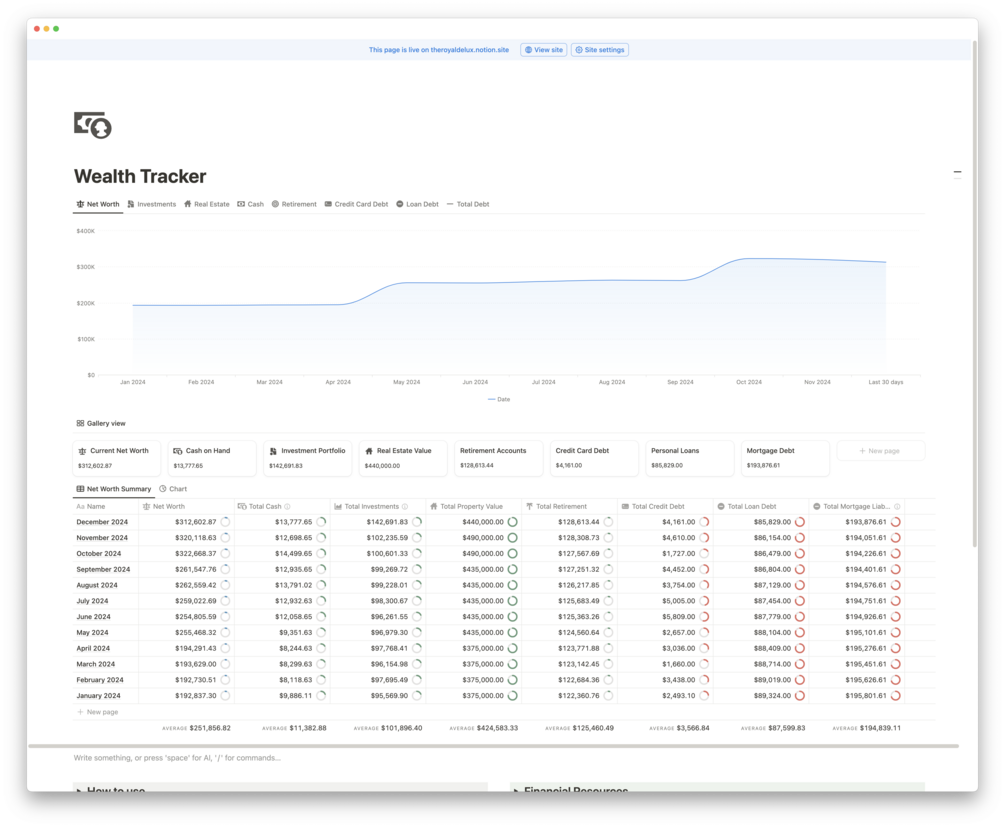Viewport: 1005px width, 827px height.
Task: Click the table icon beside Net Worth Summary
Action: [81, 488]
